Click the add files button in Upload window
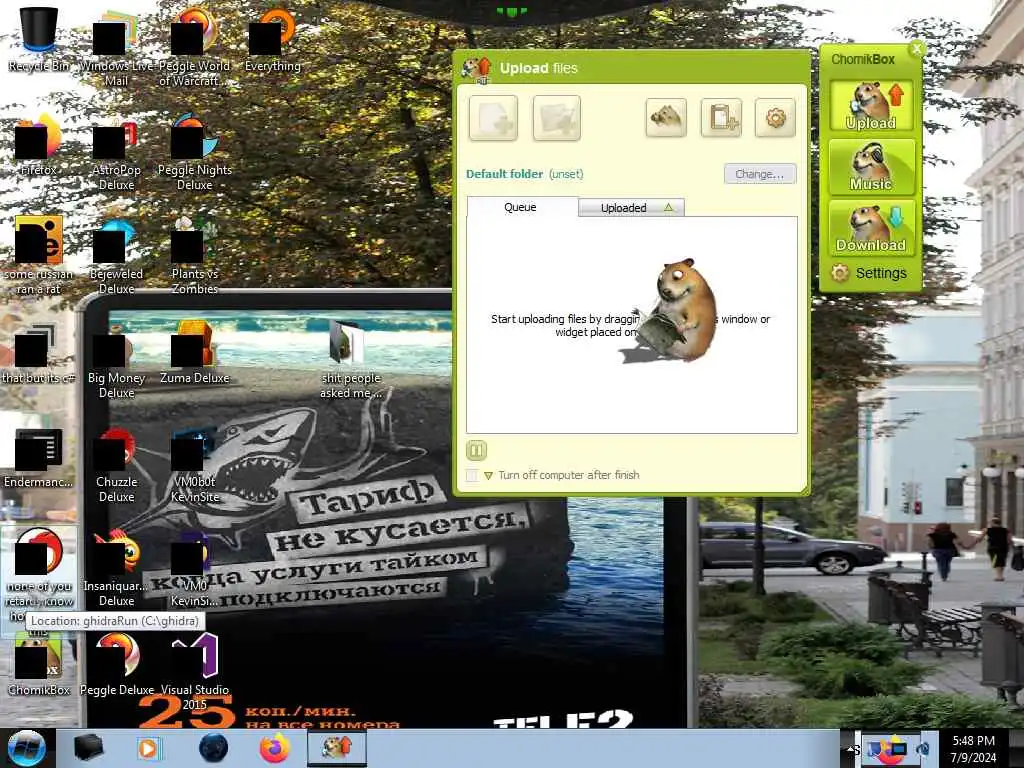 click(x=493, y=118)
